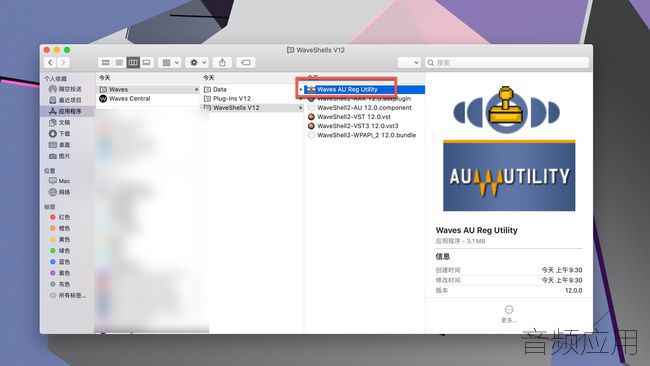Select the WaveShell2-AU 12.0.component file
Image resolution: width=650 pixels, height=366 pixels.
pos(365,108)
